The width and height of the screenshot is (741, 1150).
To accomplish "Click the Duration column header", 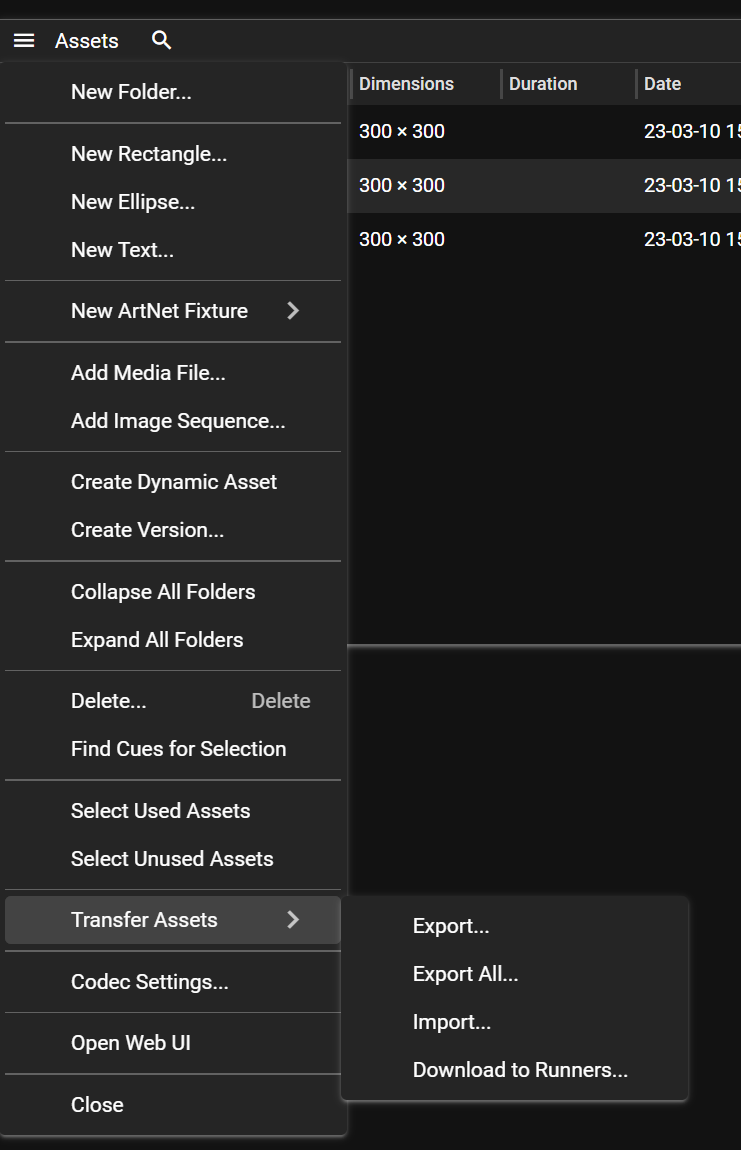I will (x=543, y=84).
